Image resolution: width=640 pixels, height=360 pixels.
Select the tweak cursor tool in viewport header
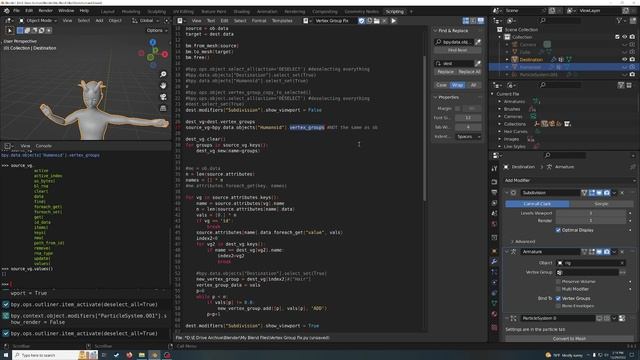10,30
